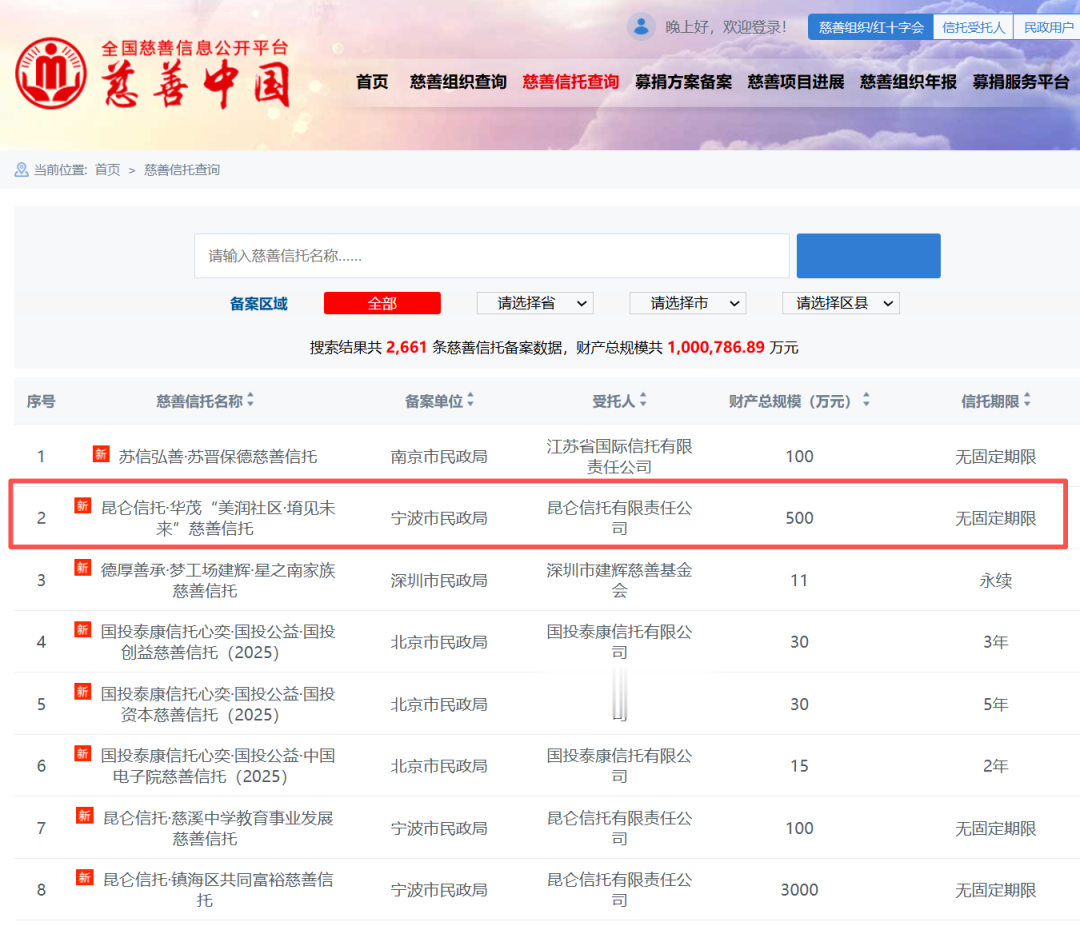
Task: Open the 请选择区县 dropdown
Action: tap(841, 303)
